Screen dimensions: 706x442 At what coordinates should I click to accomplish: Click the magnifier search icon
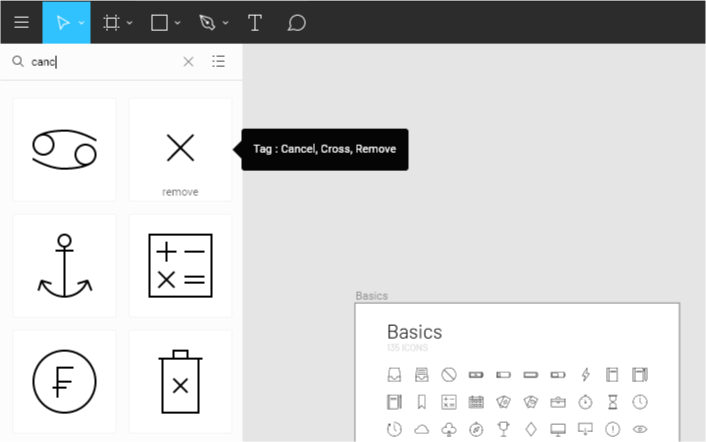[18, 61]
